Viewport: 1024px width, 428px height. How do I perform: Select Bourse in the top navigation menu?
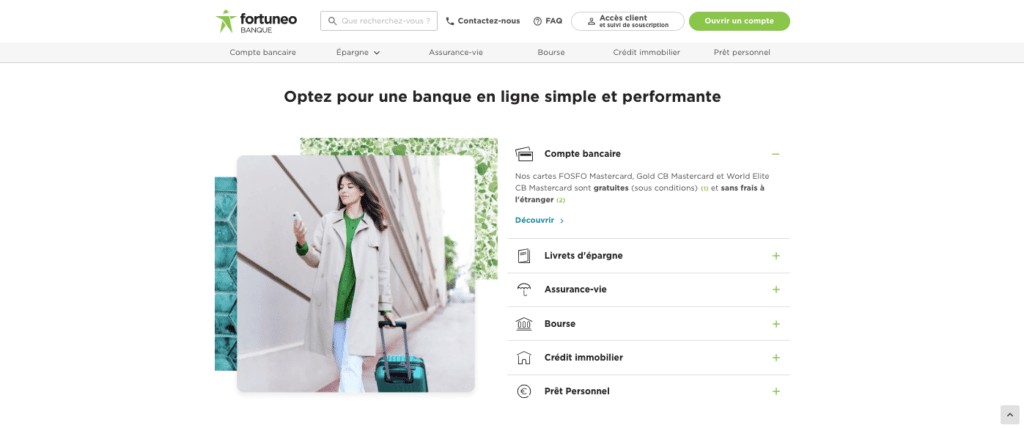pyautogui.click(x=551, y=52)
